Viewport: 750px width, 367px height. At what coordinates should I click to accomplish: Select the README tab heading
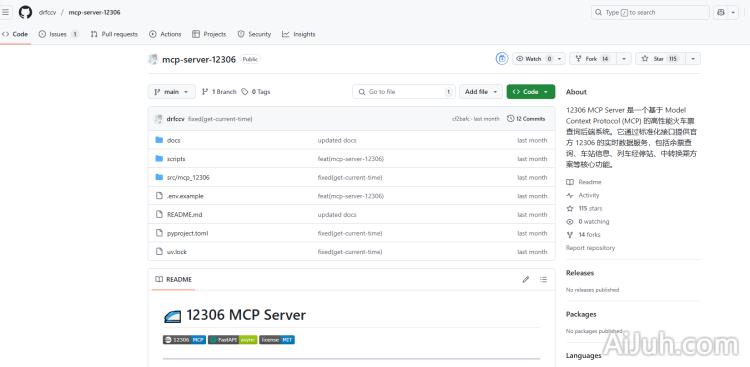click(174, 279)
